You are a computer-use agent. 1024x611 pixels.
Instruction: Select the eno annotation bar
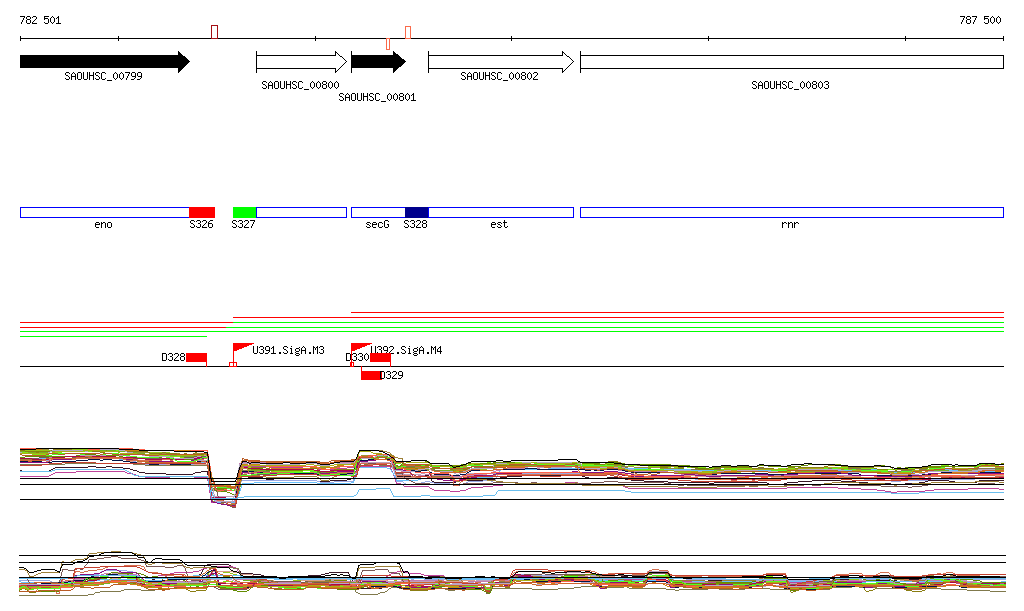[104, 212]
